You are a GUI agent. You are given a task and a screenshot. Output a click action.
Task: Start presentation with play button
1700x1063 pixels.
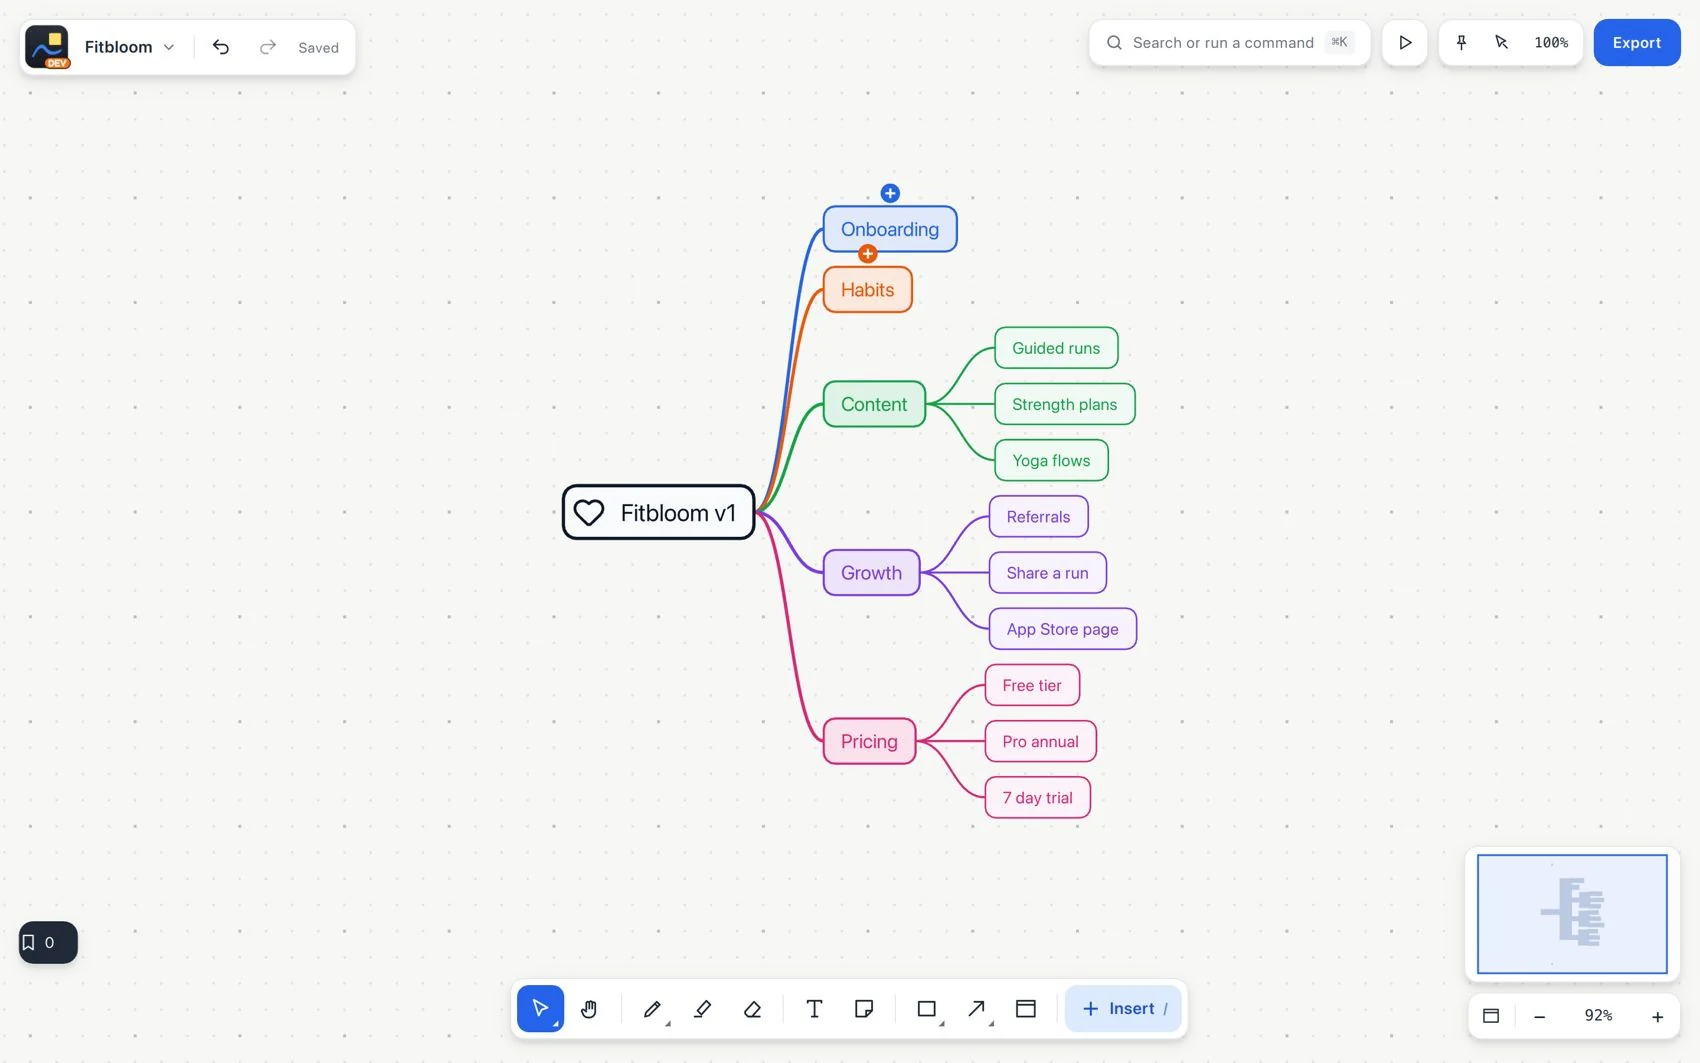(1405, 42)
